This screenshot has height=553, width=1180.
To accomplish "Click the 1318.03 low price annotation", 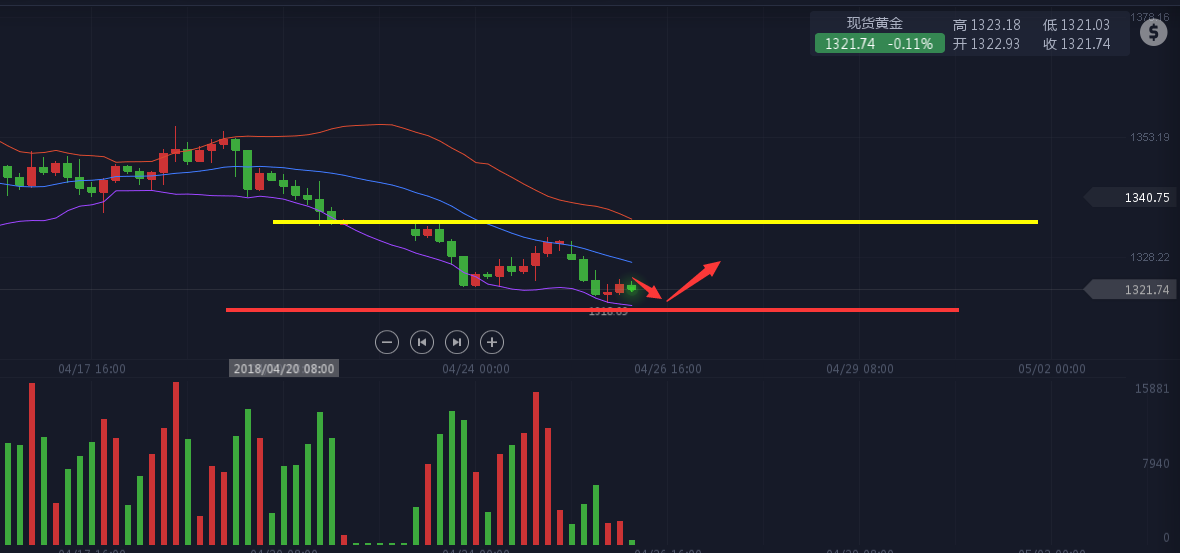I will (x=608, y=311).
